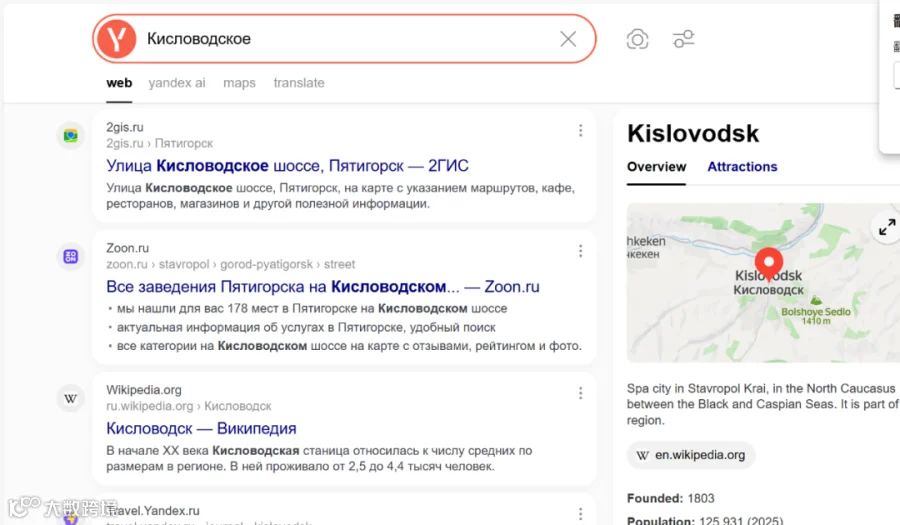Click the Zoon.ru favicon
Image resolution: width=900 pixels, height=525 pixels.
click(x=71, y=256)
